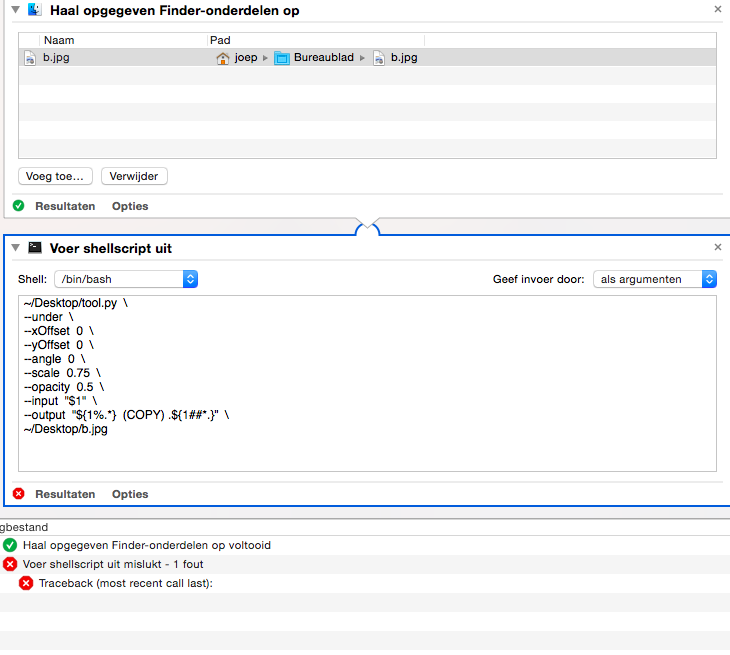Click the red error icon next to Traceback
This screenshot has width=730, height=655.
click(x=26, y=583)
